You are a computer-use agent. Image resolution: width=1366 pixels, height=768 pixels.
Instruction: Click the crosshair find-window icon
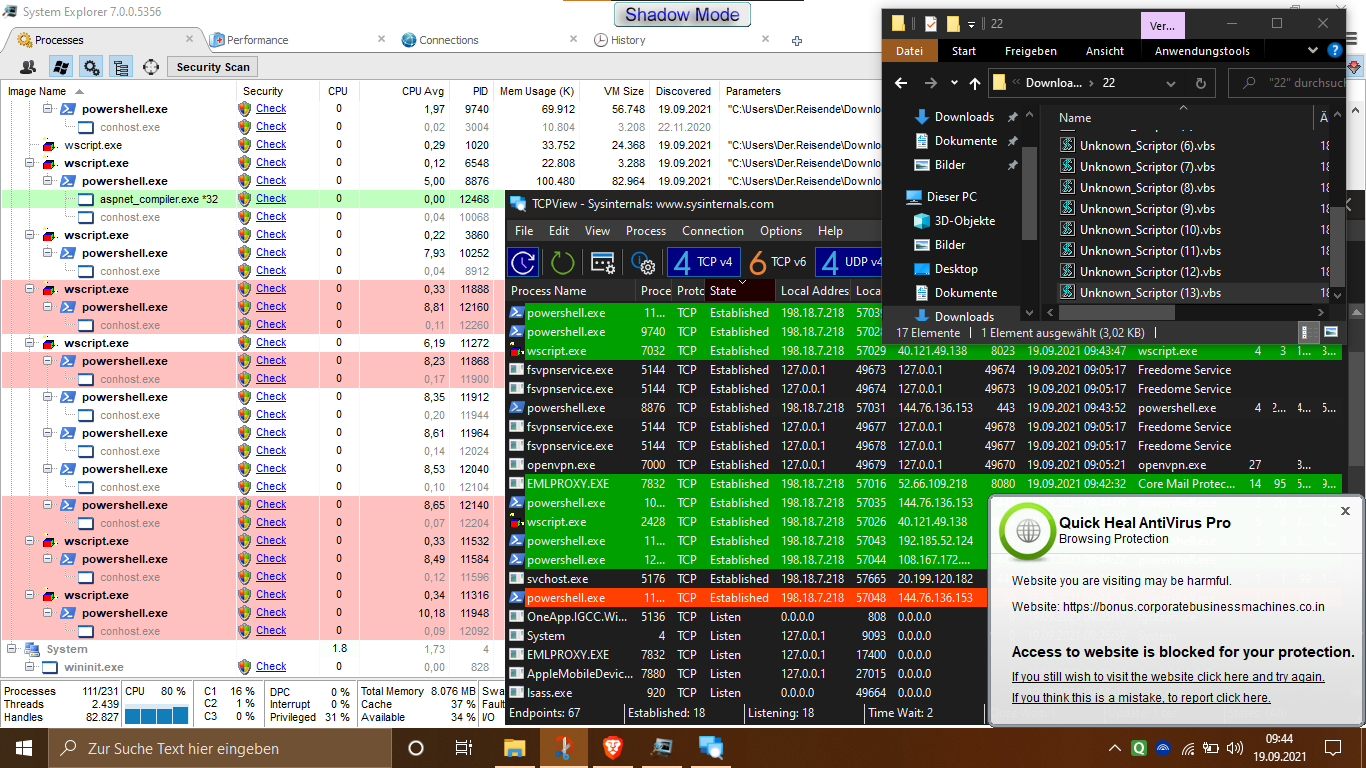click(x=151, y=67)
